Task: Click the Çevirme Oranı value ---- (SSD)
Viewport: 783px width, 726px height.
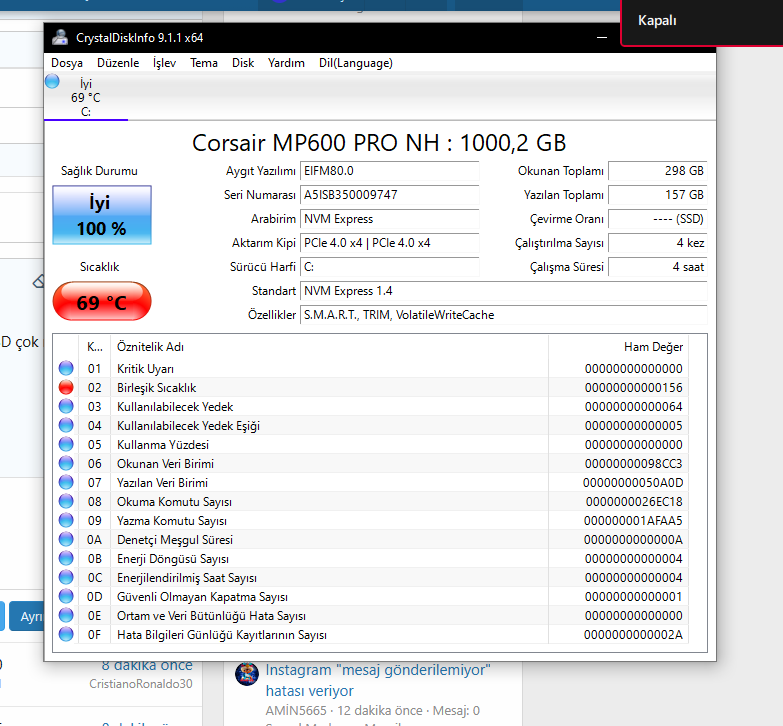Action: (658, 219)
